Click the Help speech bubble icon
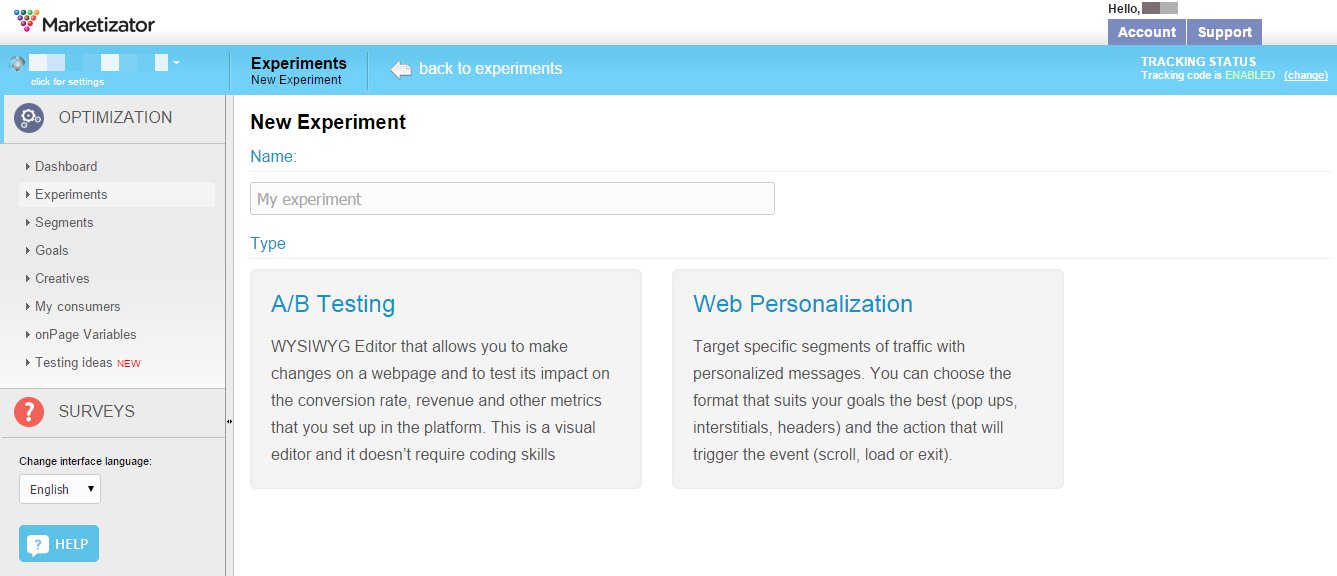 [38, 545]
